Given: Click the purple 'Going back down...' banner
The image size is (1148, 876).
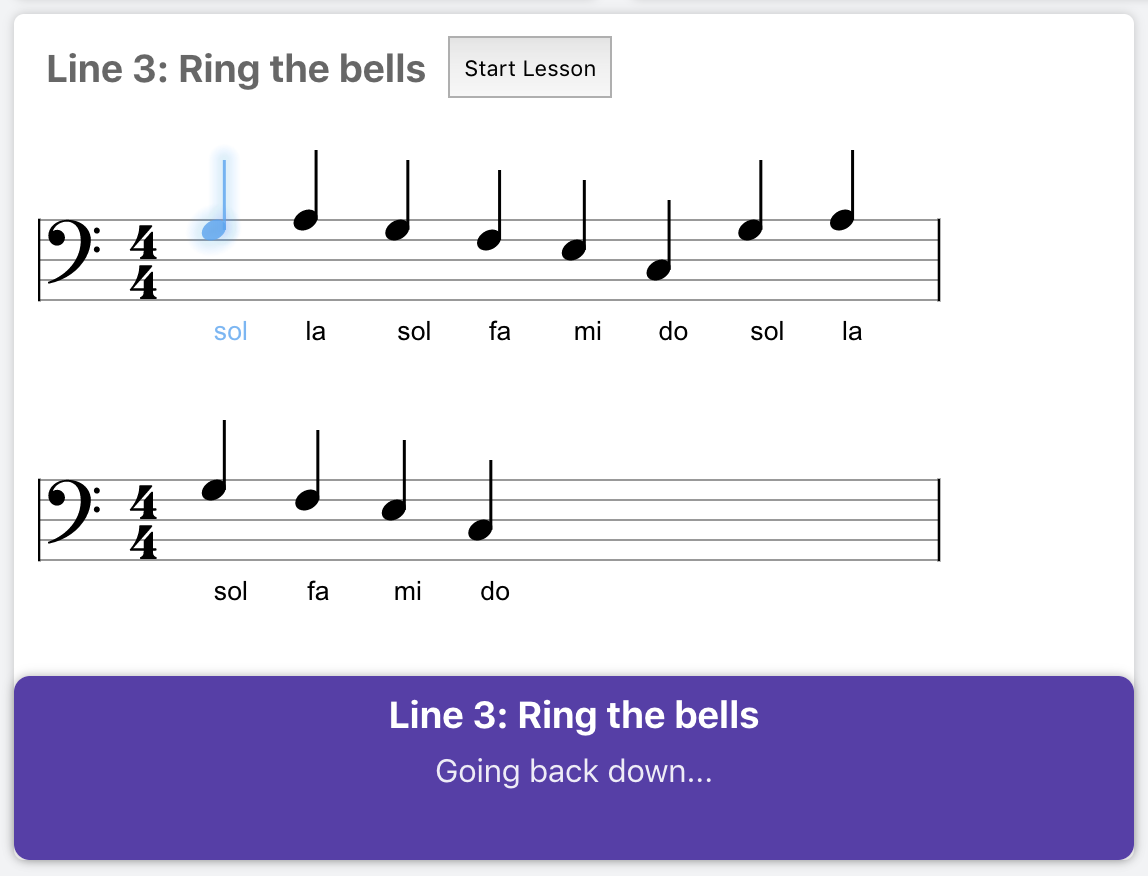Looking at the screenshot, I should 574,768.
